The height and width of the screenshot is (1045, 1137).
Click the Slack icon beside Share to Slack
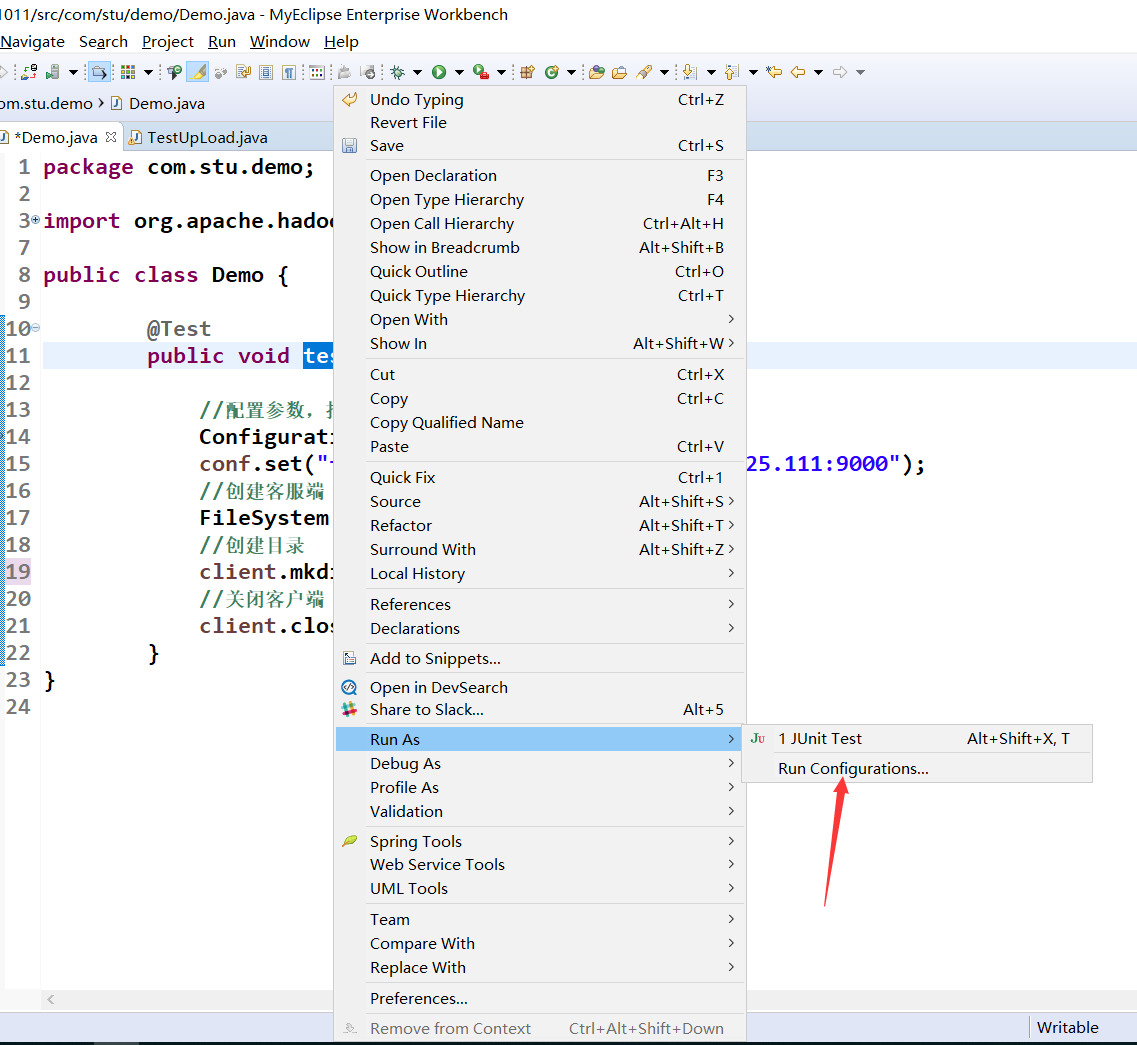(x=350, y=709)
